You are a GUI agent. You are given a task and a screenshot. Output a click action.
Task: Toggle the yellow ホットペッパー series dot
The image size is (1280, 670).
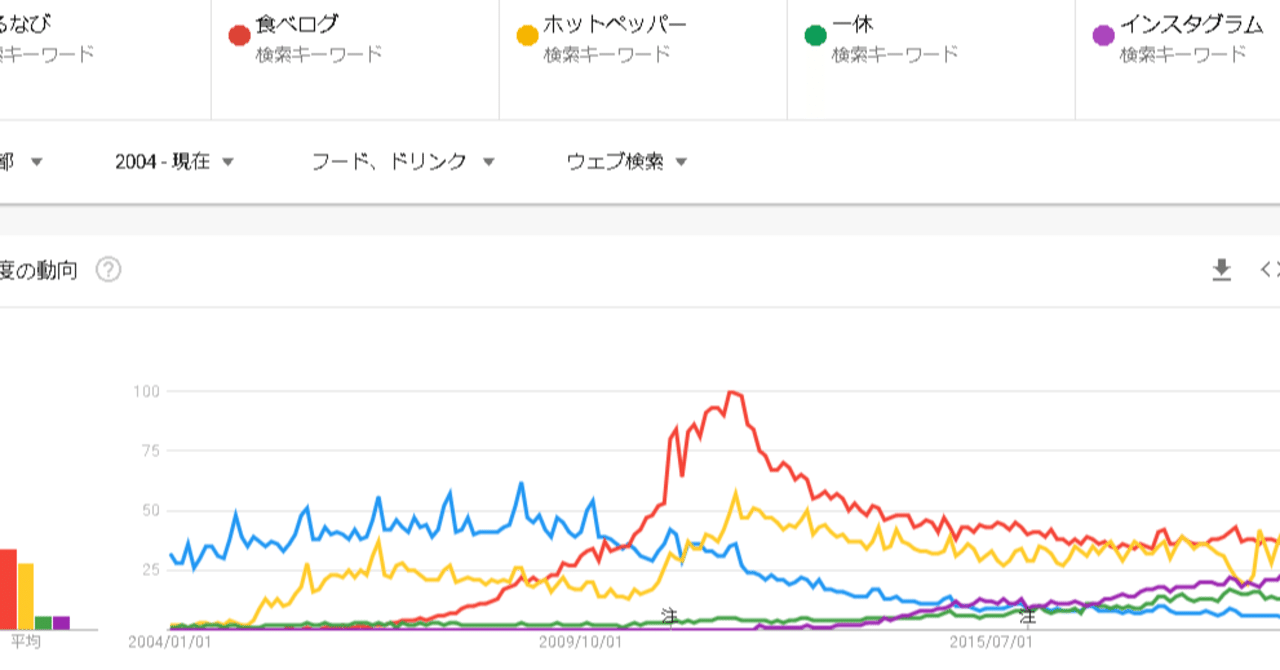click(524, 33)
